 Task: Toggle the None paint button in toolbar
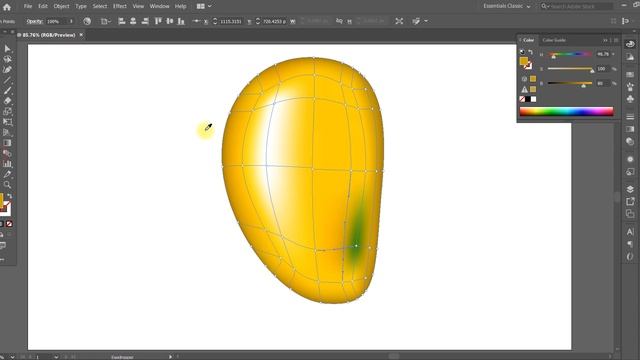coord(9,224)
